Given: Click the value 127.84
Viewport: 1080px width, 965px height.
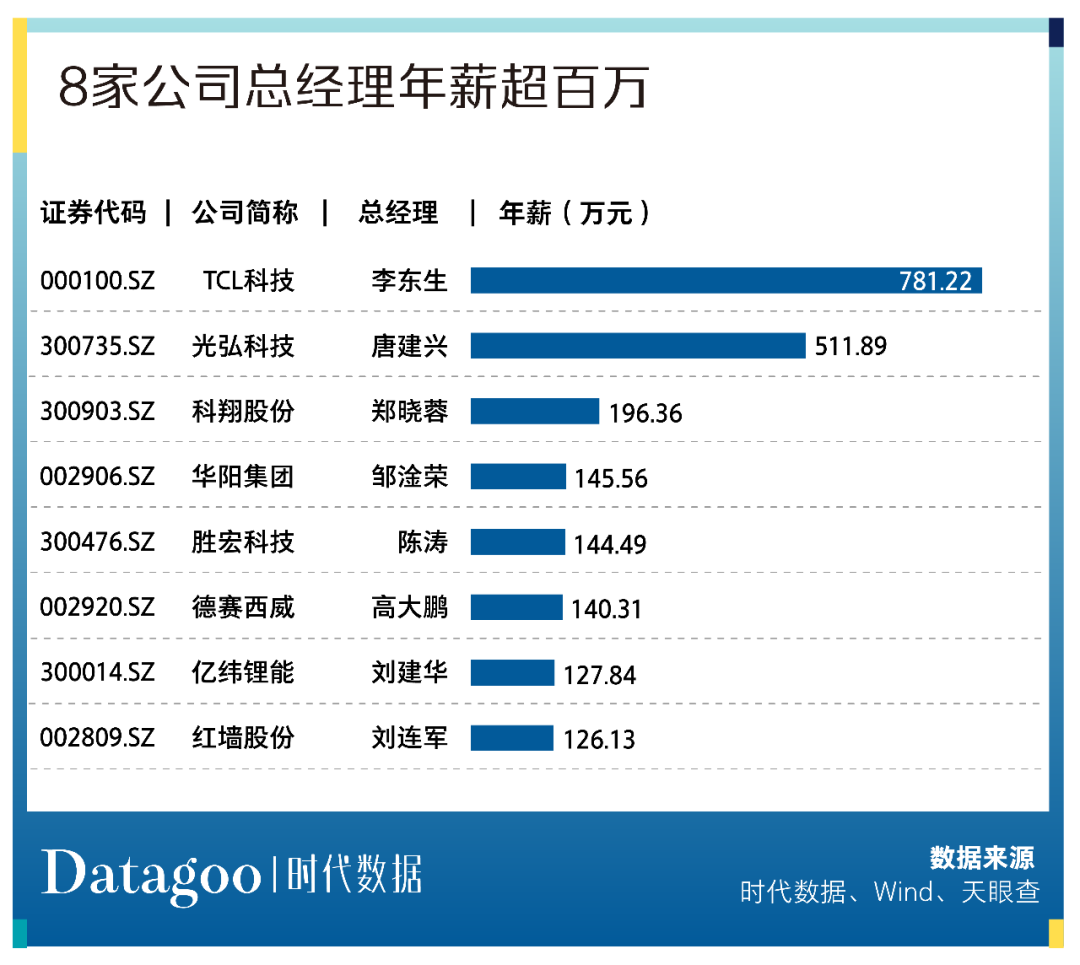Looking at the screenshot, I should click(599, 675).
